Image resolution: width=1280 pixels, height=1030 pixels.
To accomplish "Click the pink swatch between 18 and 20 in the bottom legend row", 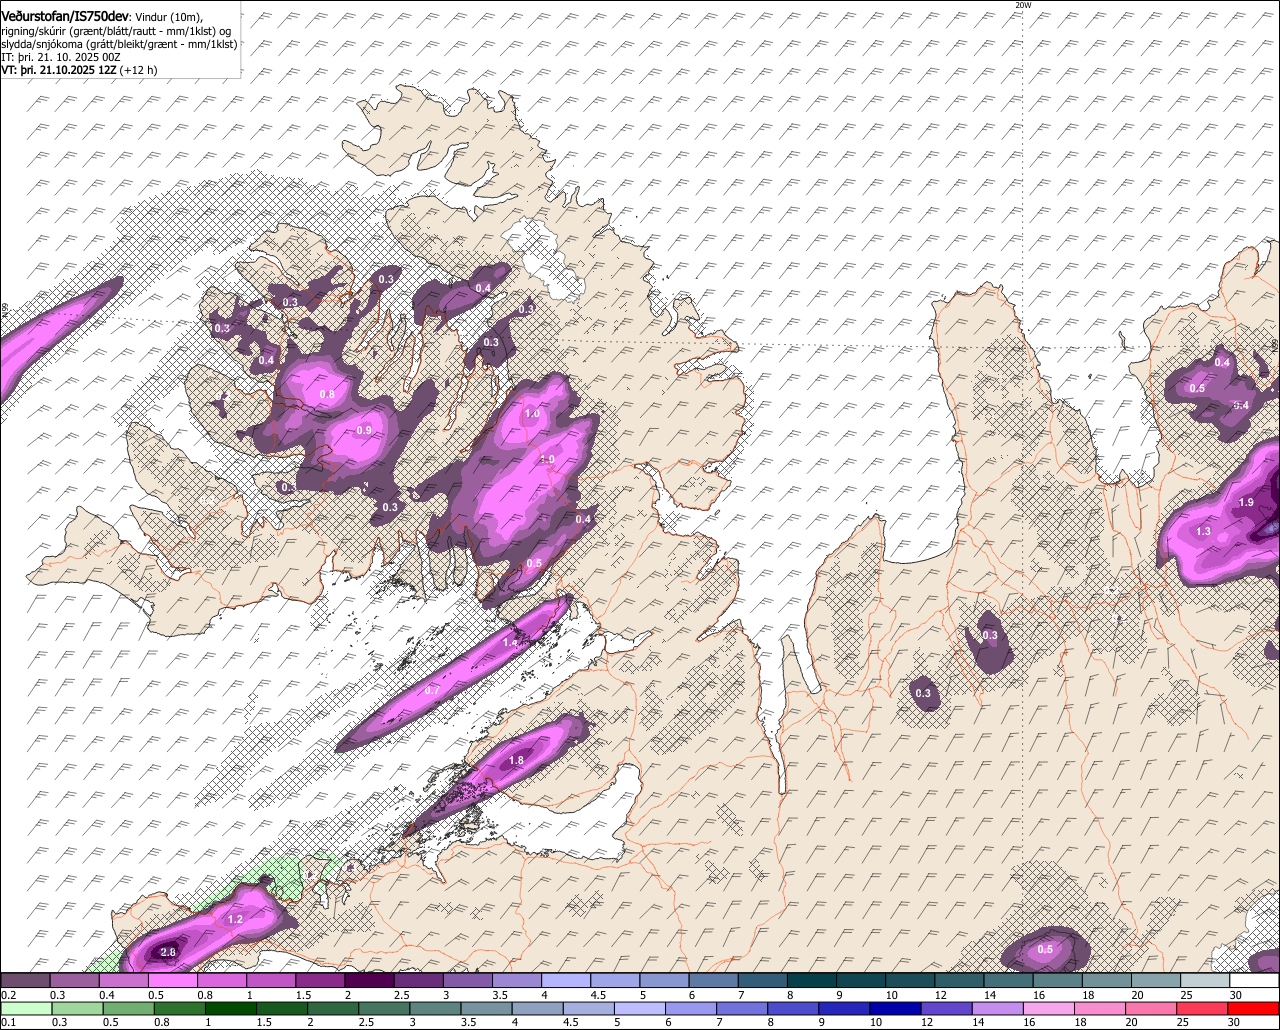I will 1102,1008.
